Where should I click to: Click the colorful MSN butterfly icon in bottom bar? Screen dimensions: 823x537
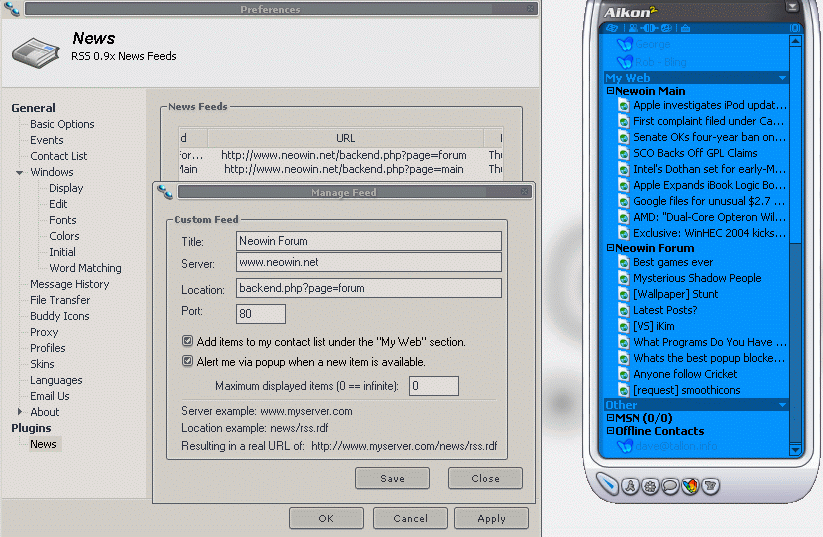690,487
